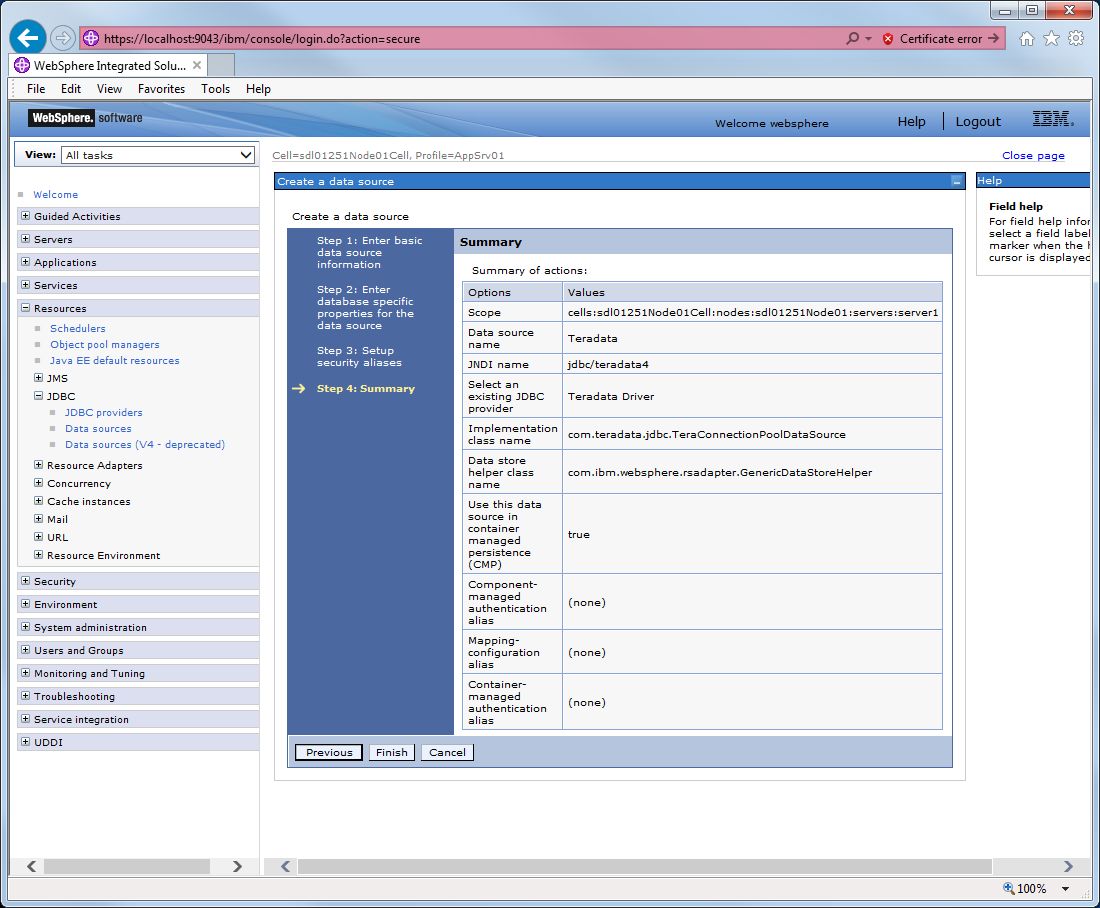Click the IBM logo
1100x908 pixels.
click(x=1052, y=119)
